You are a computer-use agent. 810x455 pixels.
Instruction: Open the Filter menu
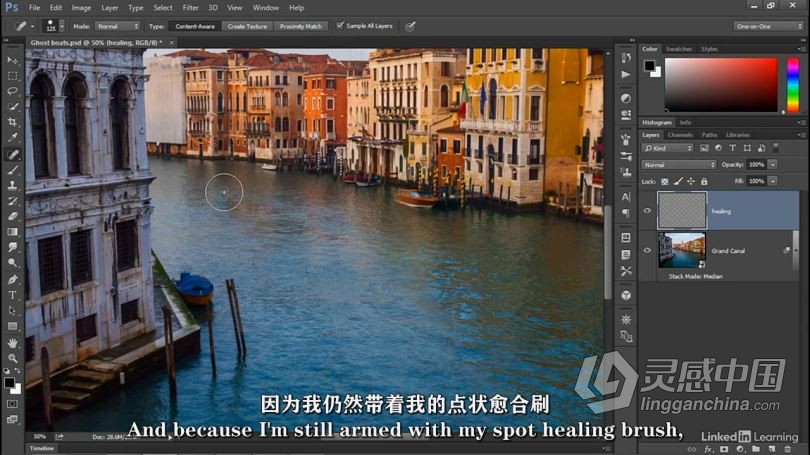[190, 8]
